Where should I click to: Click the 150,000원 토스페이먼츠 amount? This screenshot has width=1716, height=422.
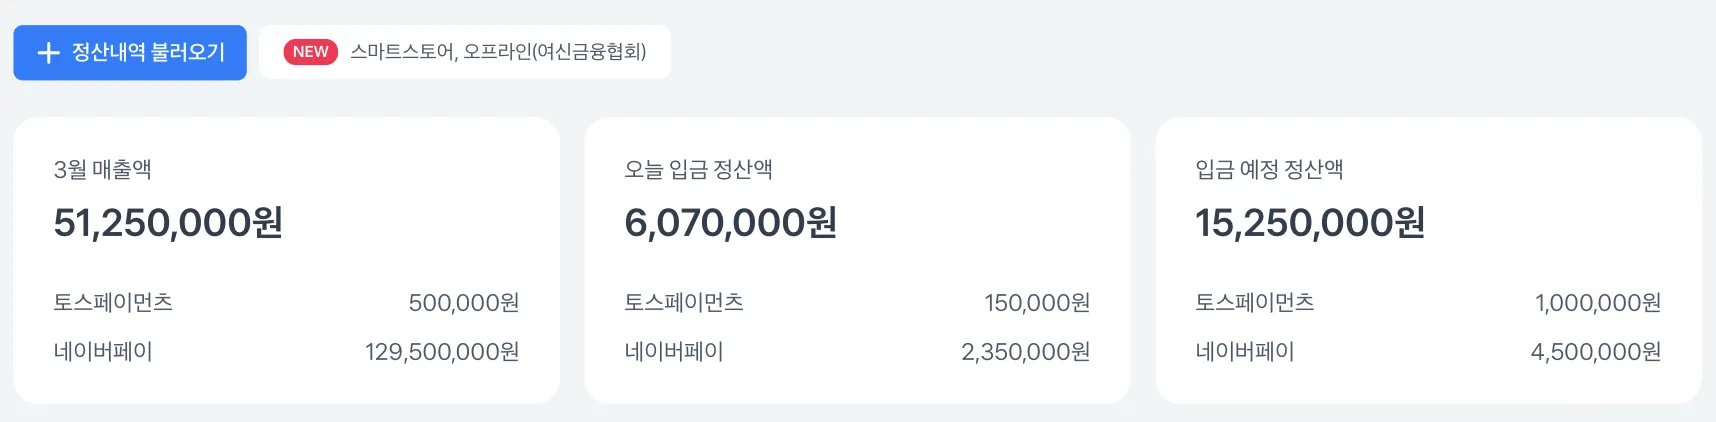(1036, 303)
